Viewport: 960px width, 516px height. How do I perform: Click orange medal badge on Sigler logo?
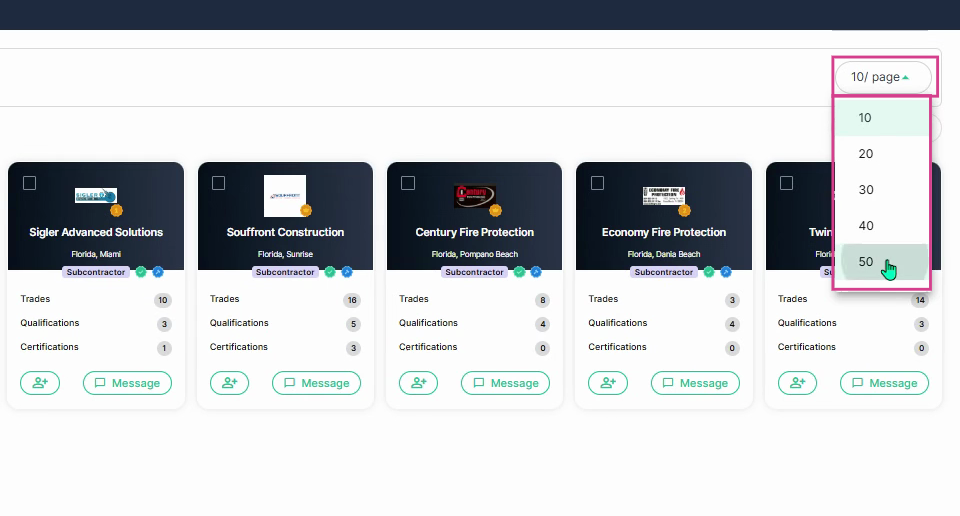coord(116,211)
